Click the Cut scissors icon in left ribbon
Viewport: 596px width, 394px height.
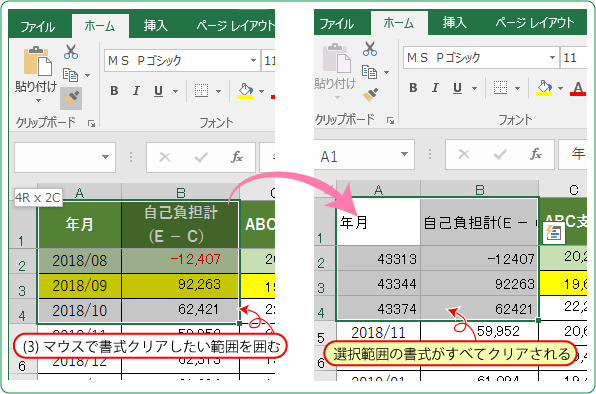click(71, 52)
